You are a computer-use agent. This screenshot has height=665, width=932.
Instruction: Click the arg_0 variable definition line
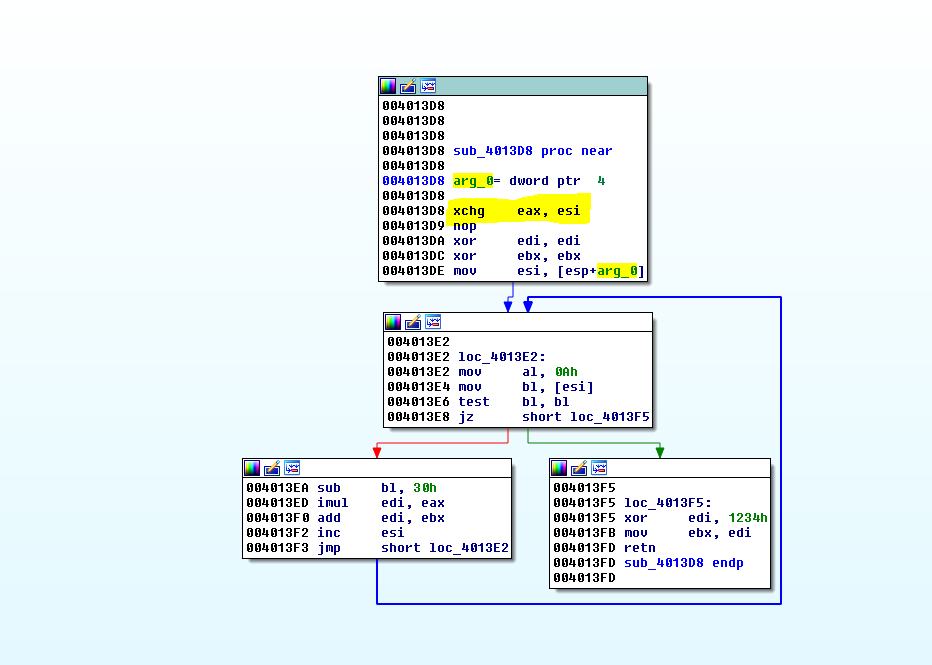528,181
